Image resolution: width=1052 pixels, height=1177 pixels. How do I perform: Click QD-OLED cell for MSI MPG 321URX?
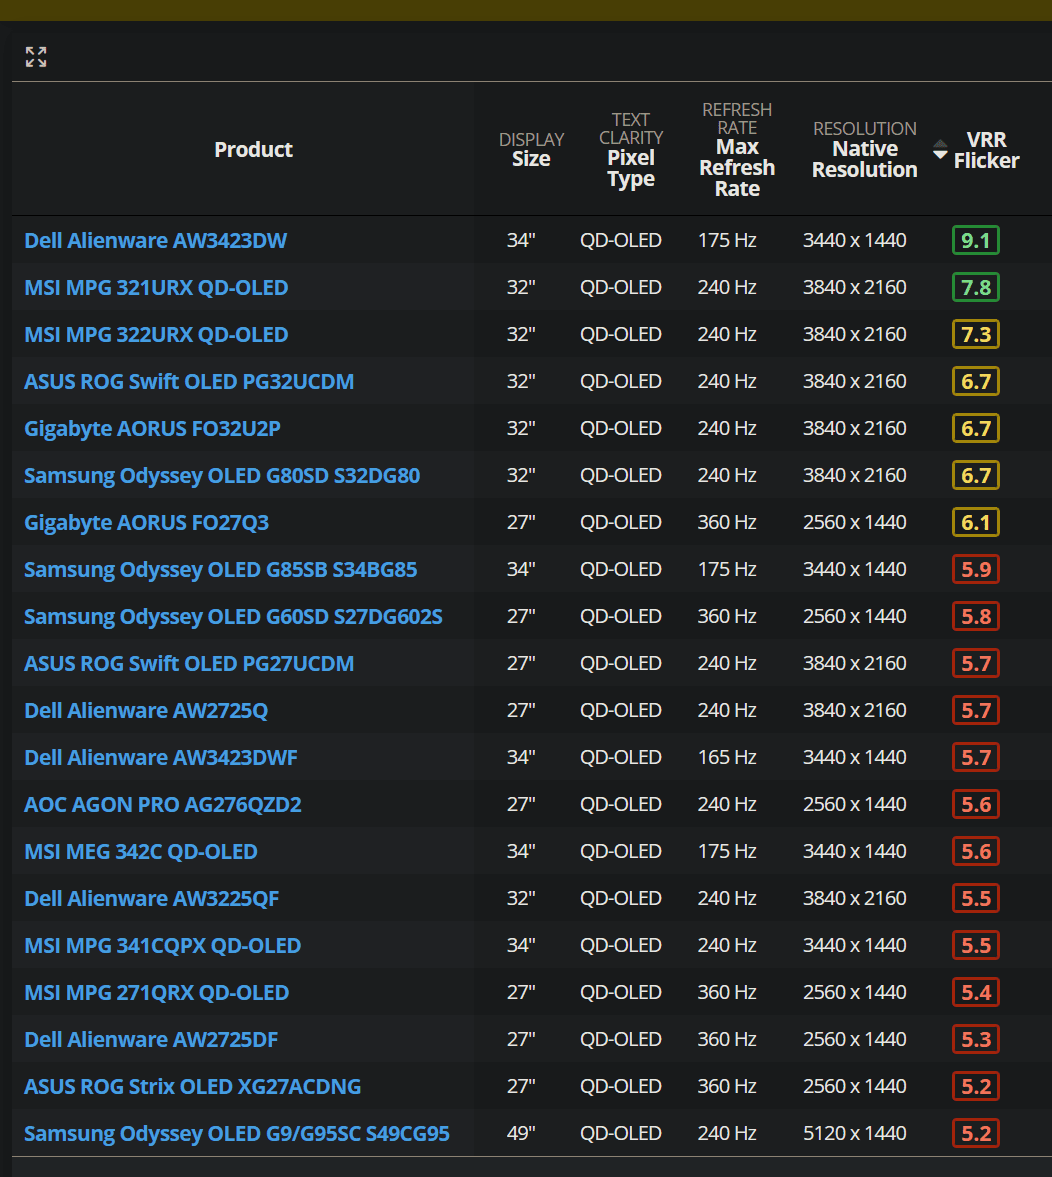coord(621,287)
